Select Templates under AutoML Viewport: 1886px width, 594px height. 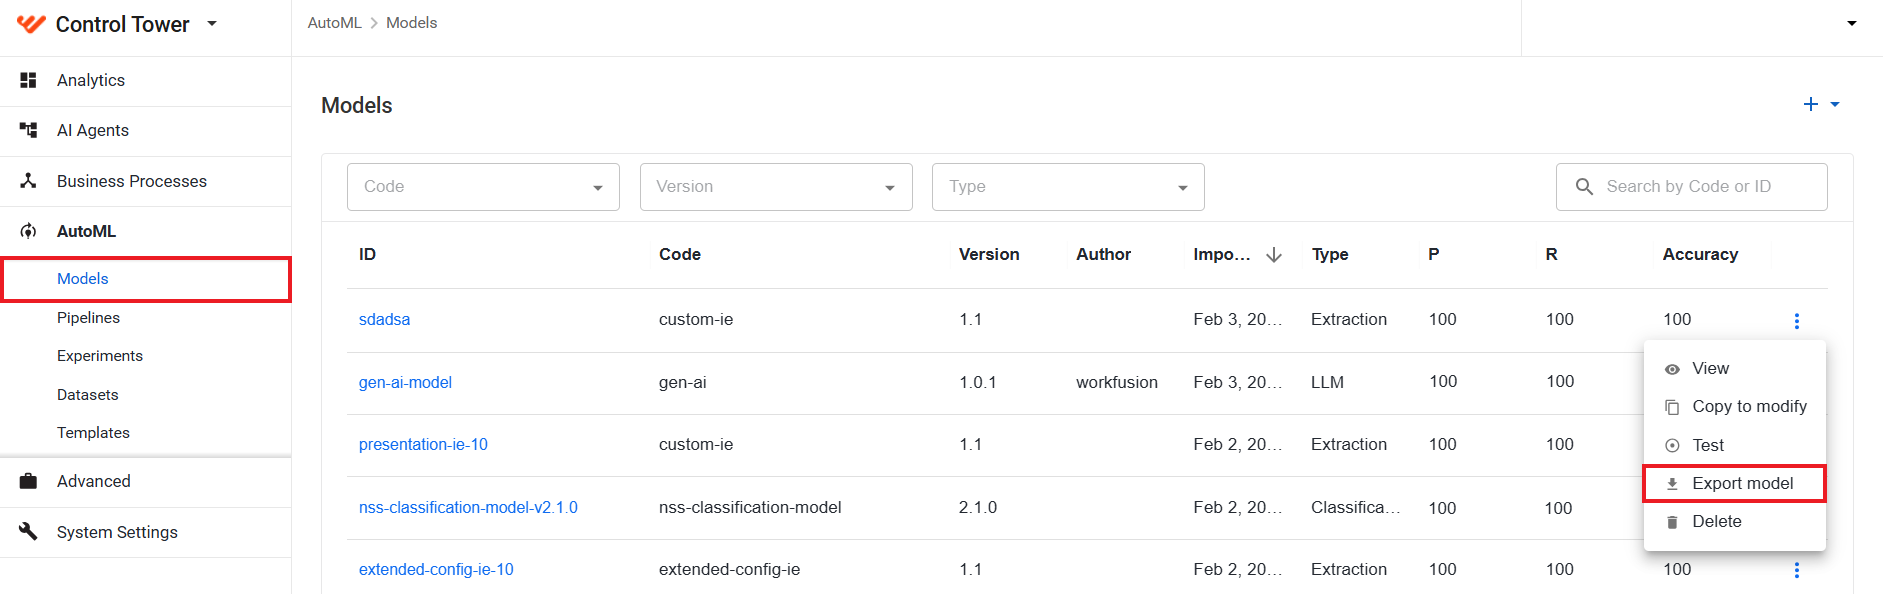(x=93, y=433)
